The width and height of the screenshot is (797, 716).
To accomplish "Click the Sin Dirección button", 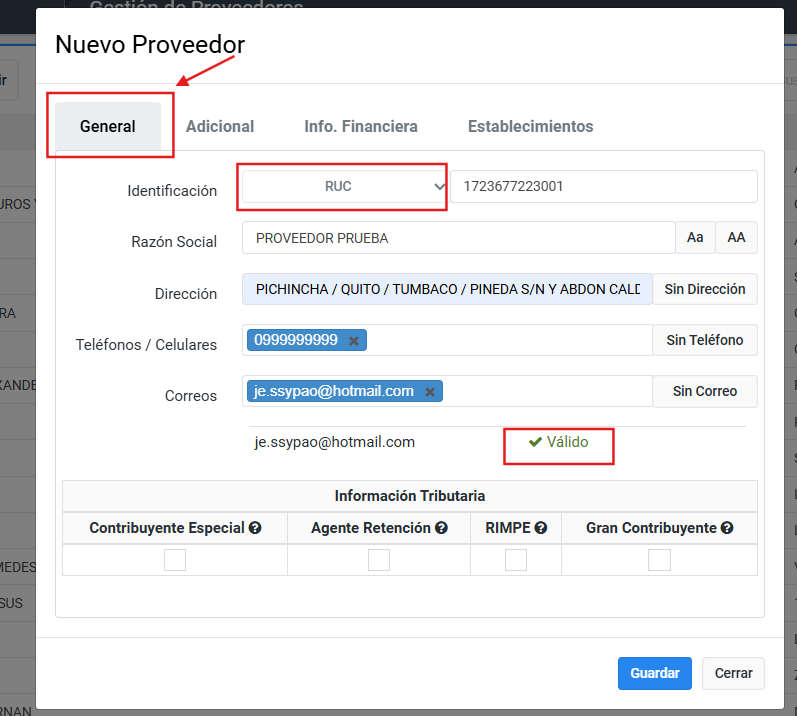I will tap(705, 289).
